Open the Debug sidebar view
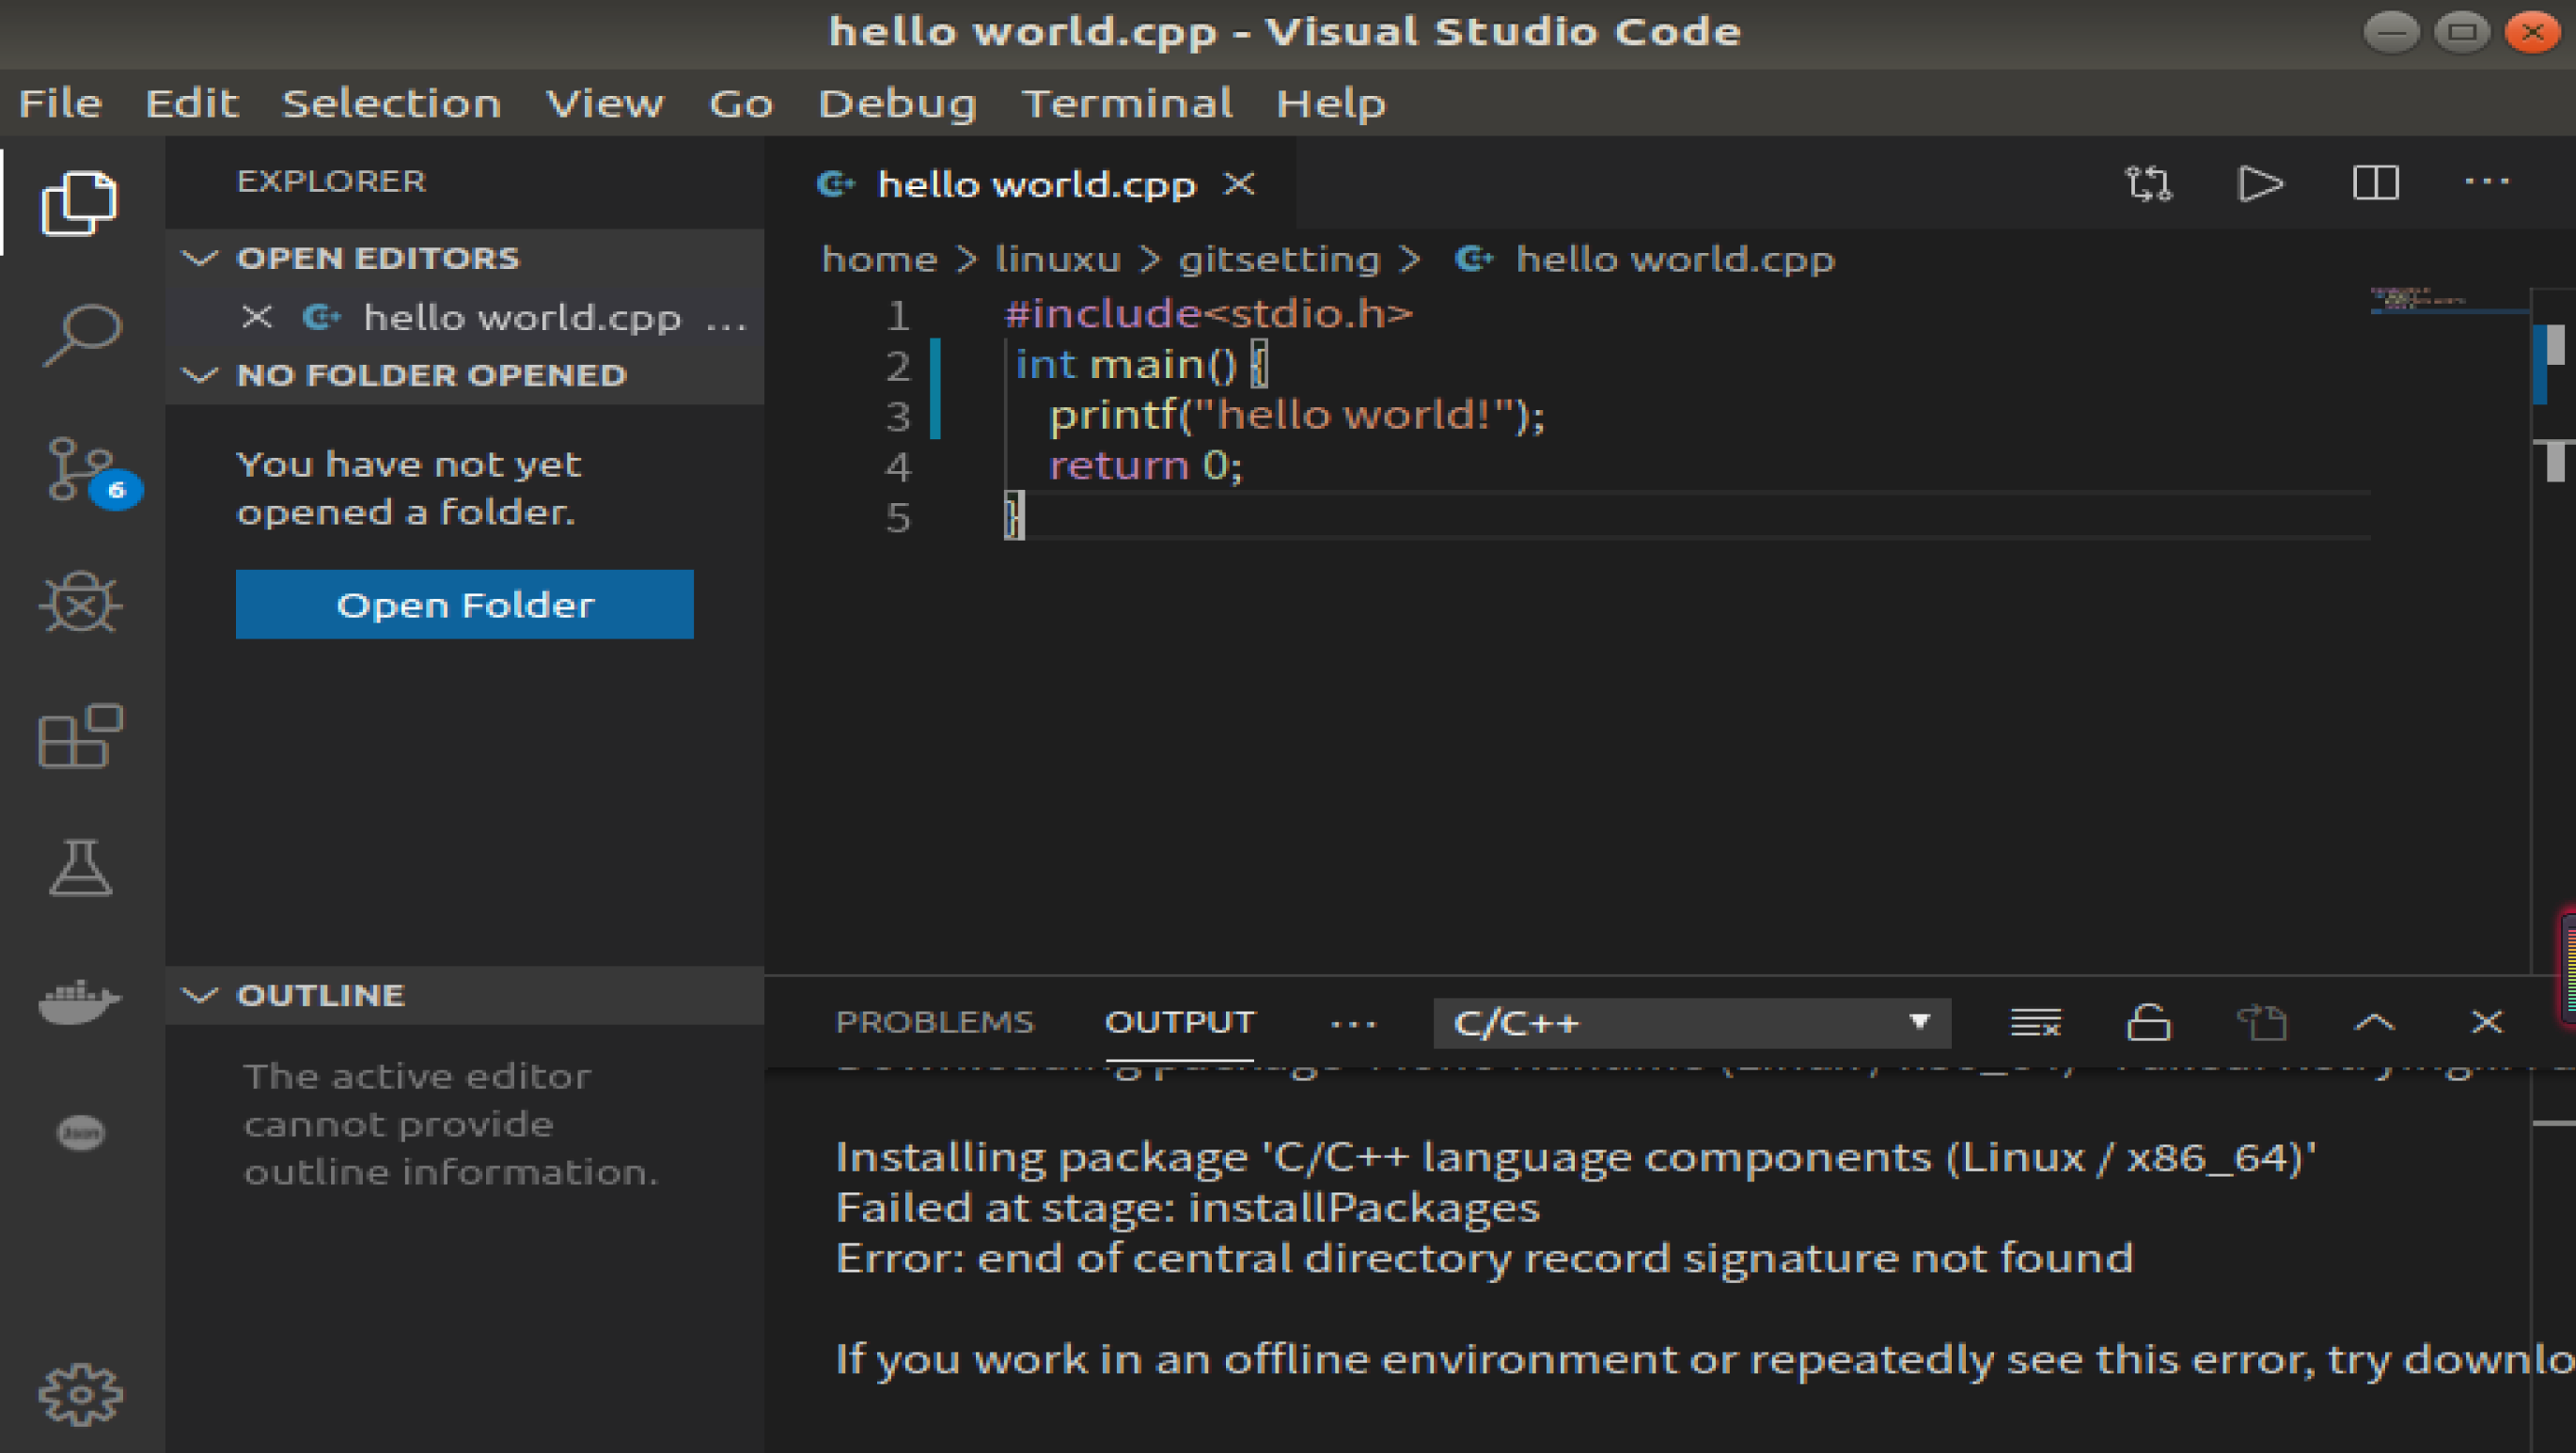Viewport: 2576px width, 1453px height. point(80,602)
